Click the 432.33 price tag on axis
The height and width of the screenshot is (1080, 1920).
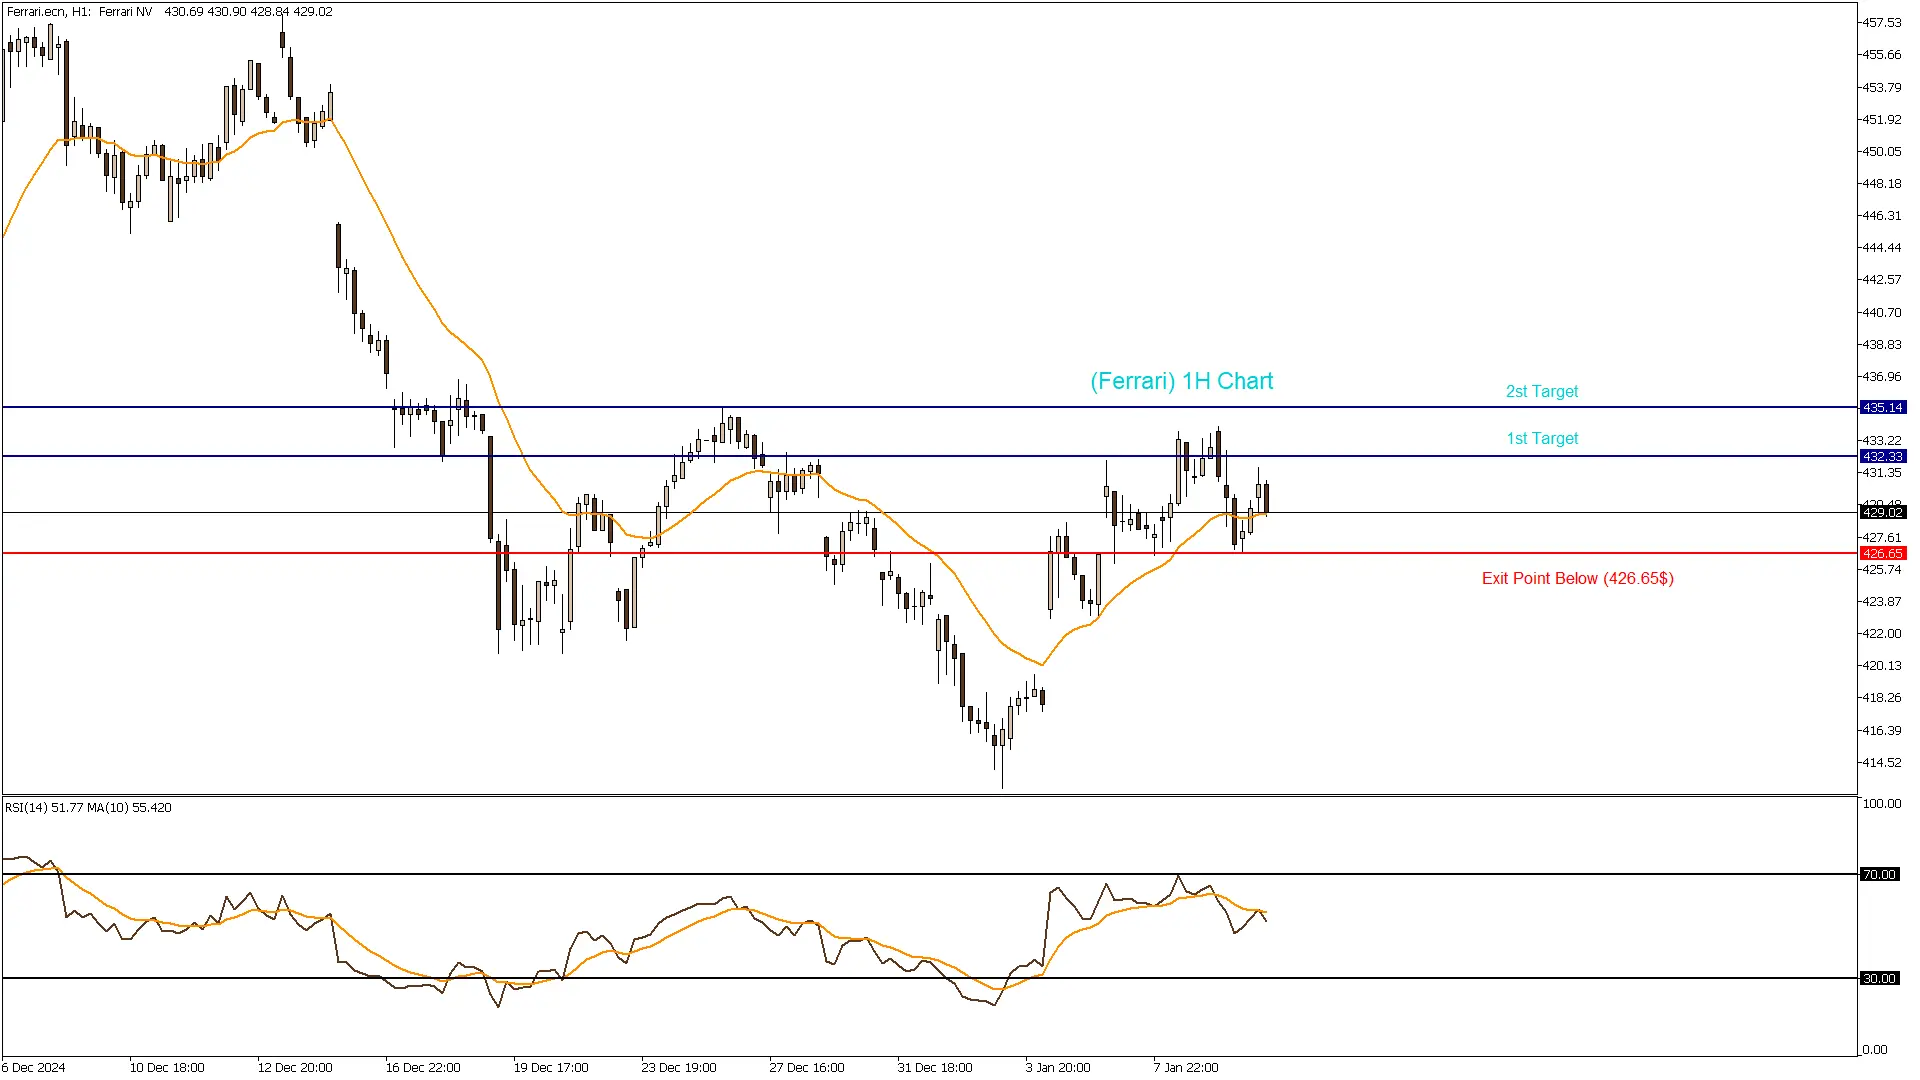[1882, 457]
